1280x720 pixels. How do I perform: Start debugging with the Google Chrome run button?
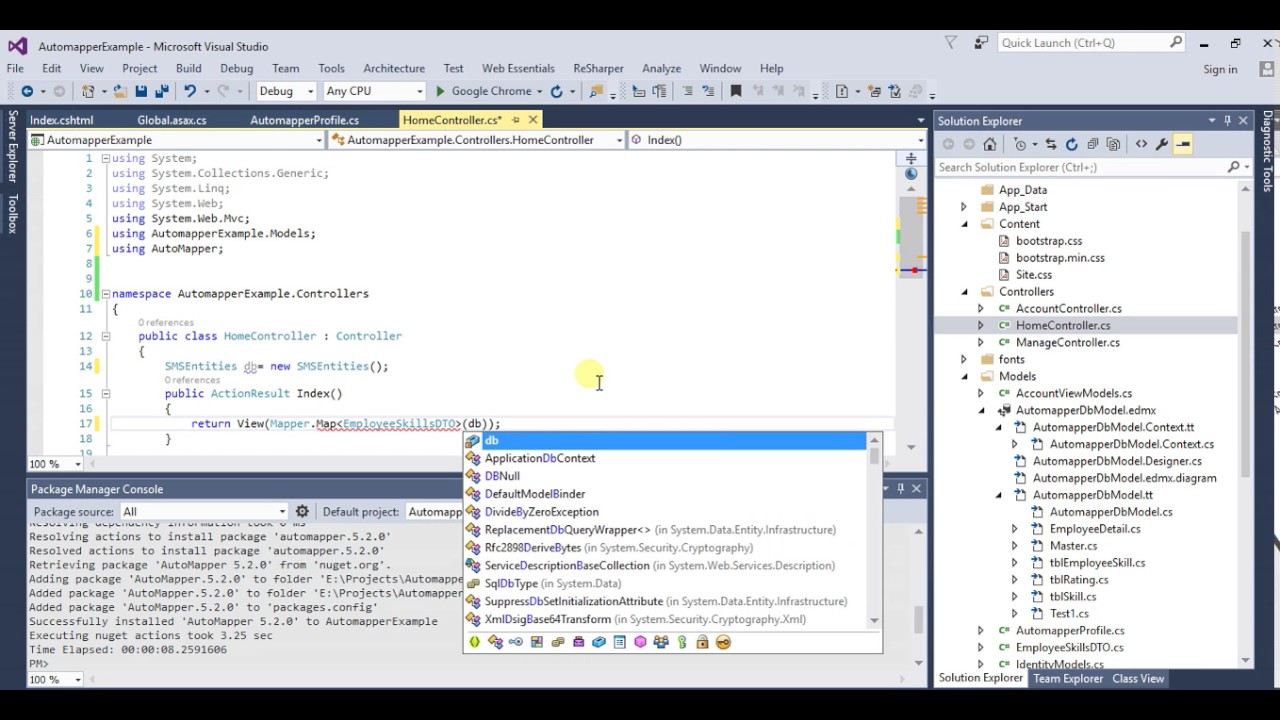click(491, 91)
